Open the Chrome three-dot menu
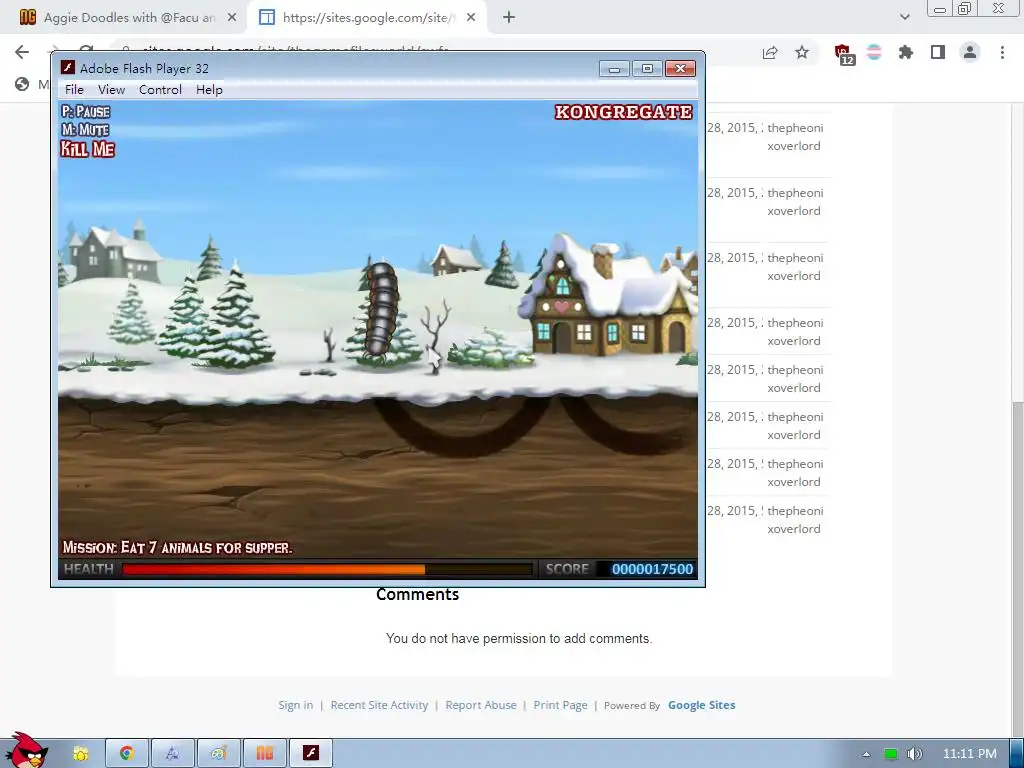 [1002, 52]
